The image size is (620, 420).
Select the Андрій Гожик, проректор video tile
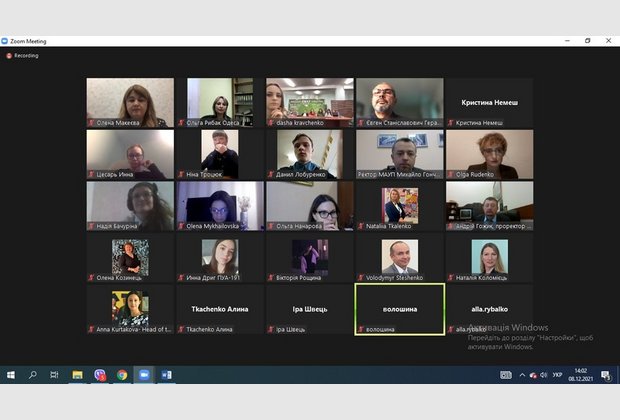coord(490,206)
